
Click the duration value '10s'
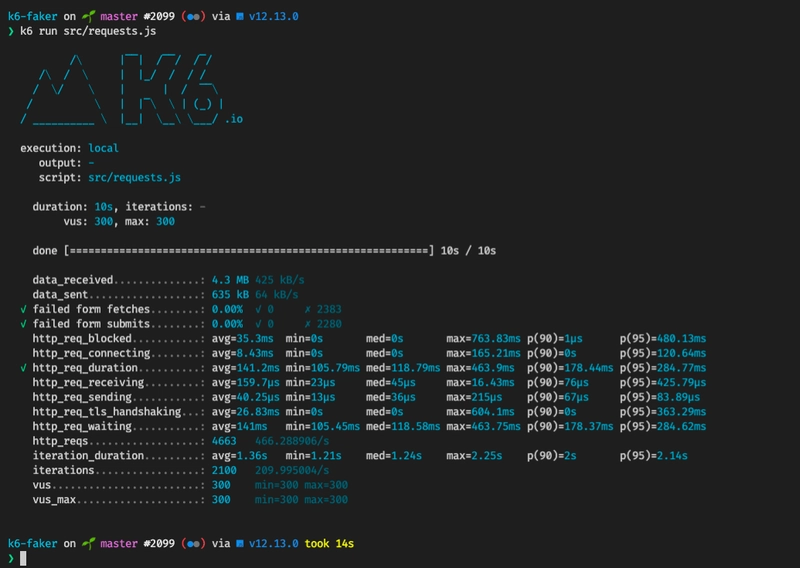point(104,207)
